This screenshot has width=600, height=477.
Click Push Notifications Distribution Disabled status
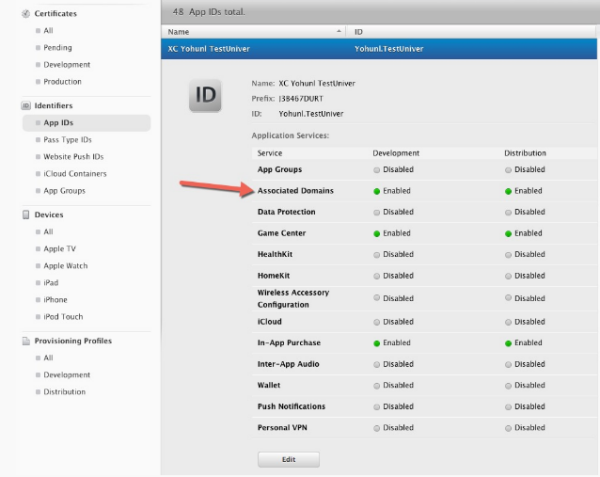[525, 407]
